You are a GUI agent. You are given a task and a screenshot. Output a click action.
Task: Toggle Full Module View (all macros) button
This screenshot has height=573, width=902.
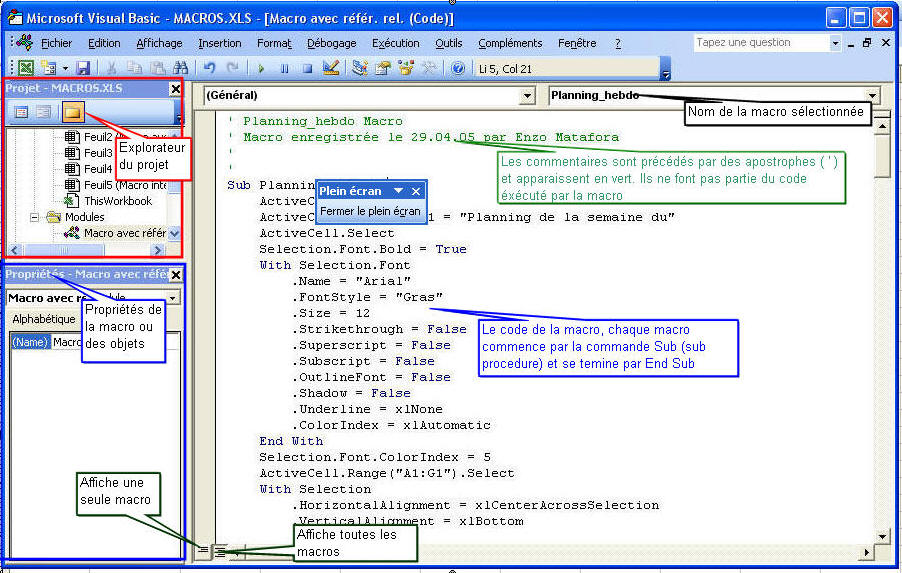[220, 552]
